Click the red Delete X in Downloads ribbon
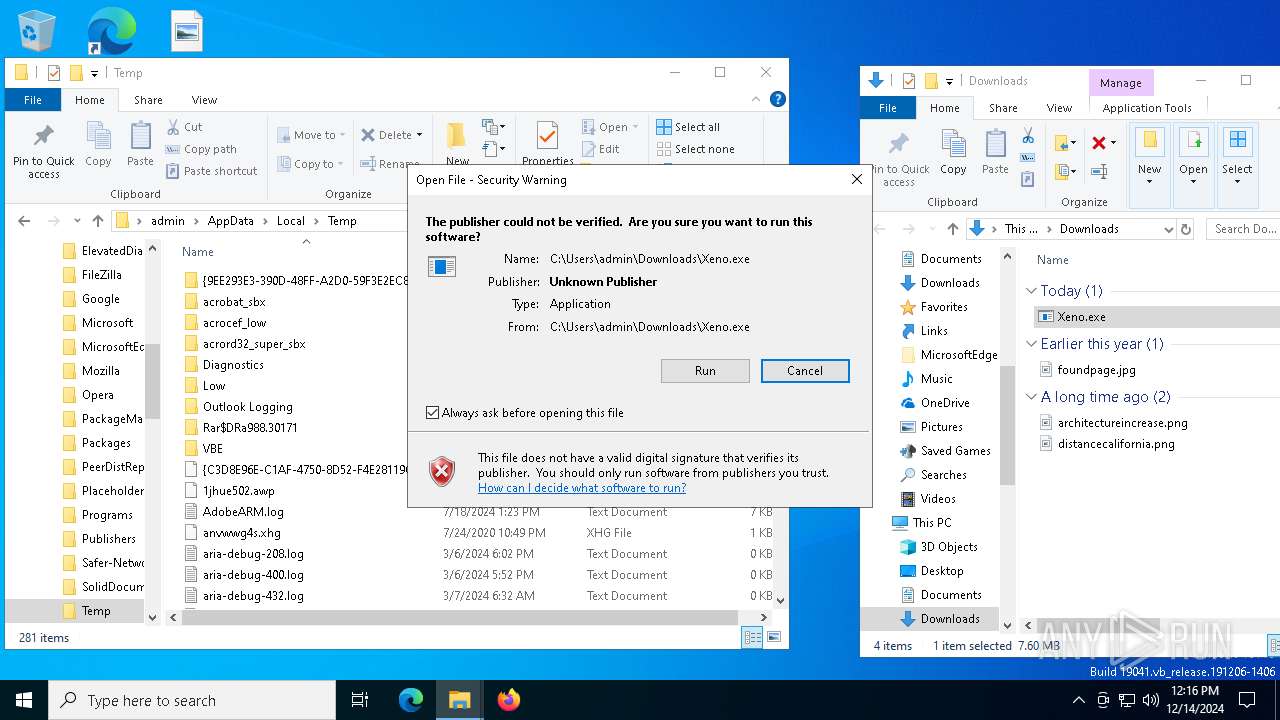This screenshot has width=1280, height=720. (x=1099, y=143)
